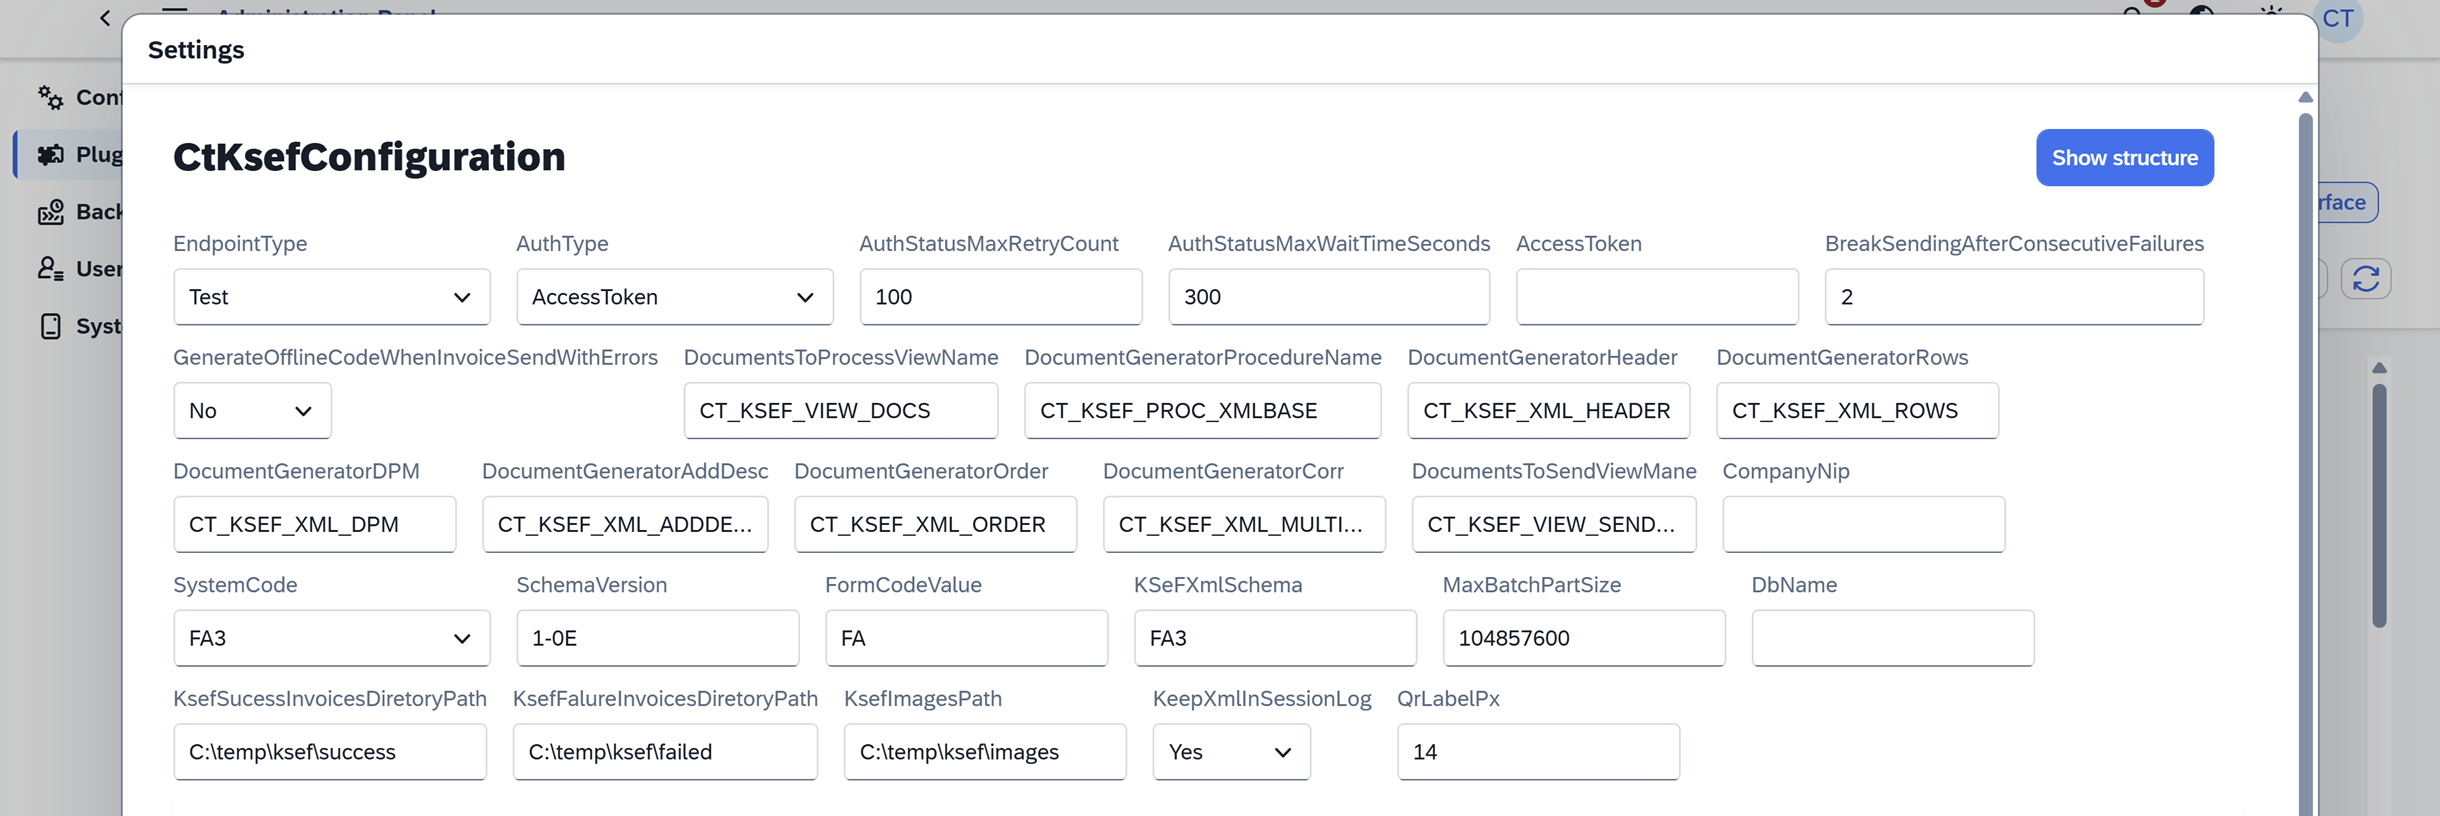2440x816 pixels.
Task: Click the KsefSucessInvoicesDiretoryPath field
Action: (330, 752)
